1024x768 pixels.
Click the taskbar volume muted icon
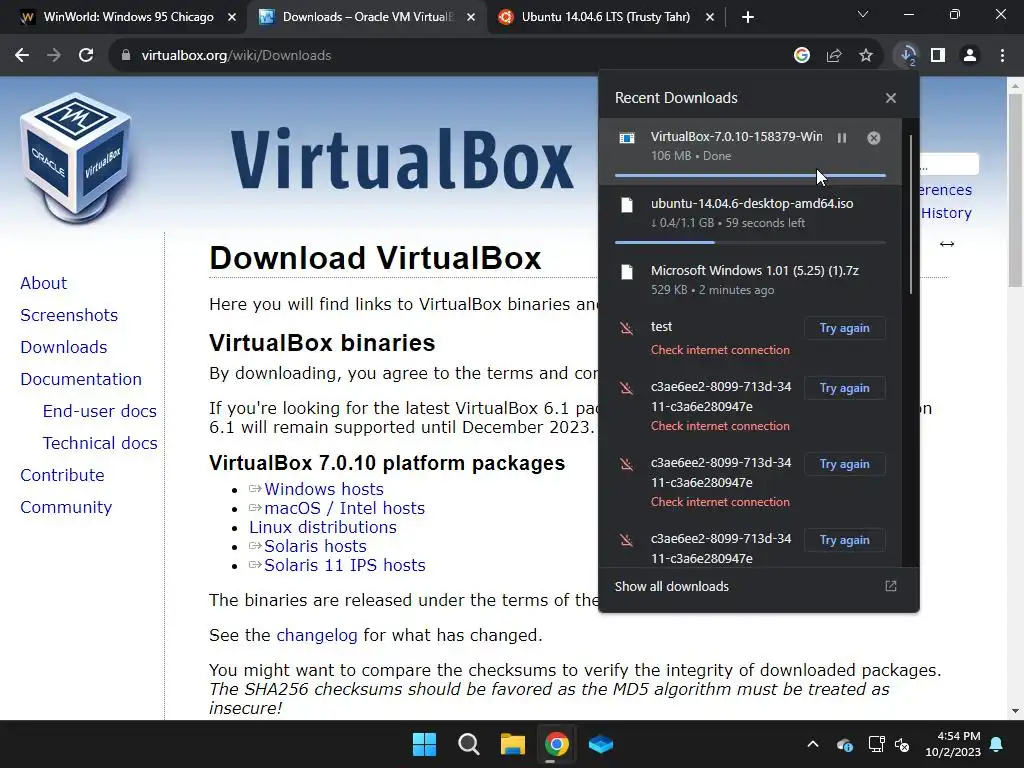point(902,744)
